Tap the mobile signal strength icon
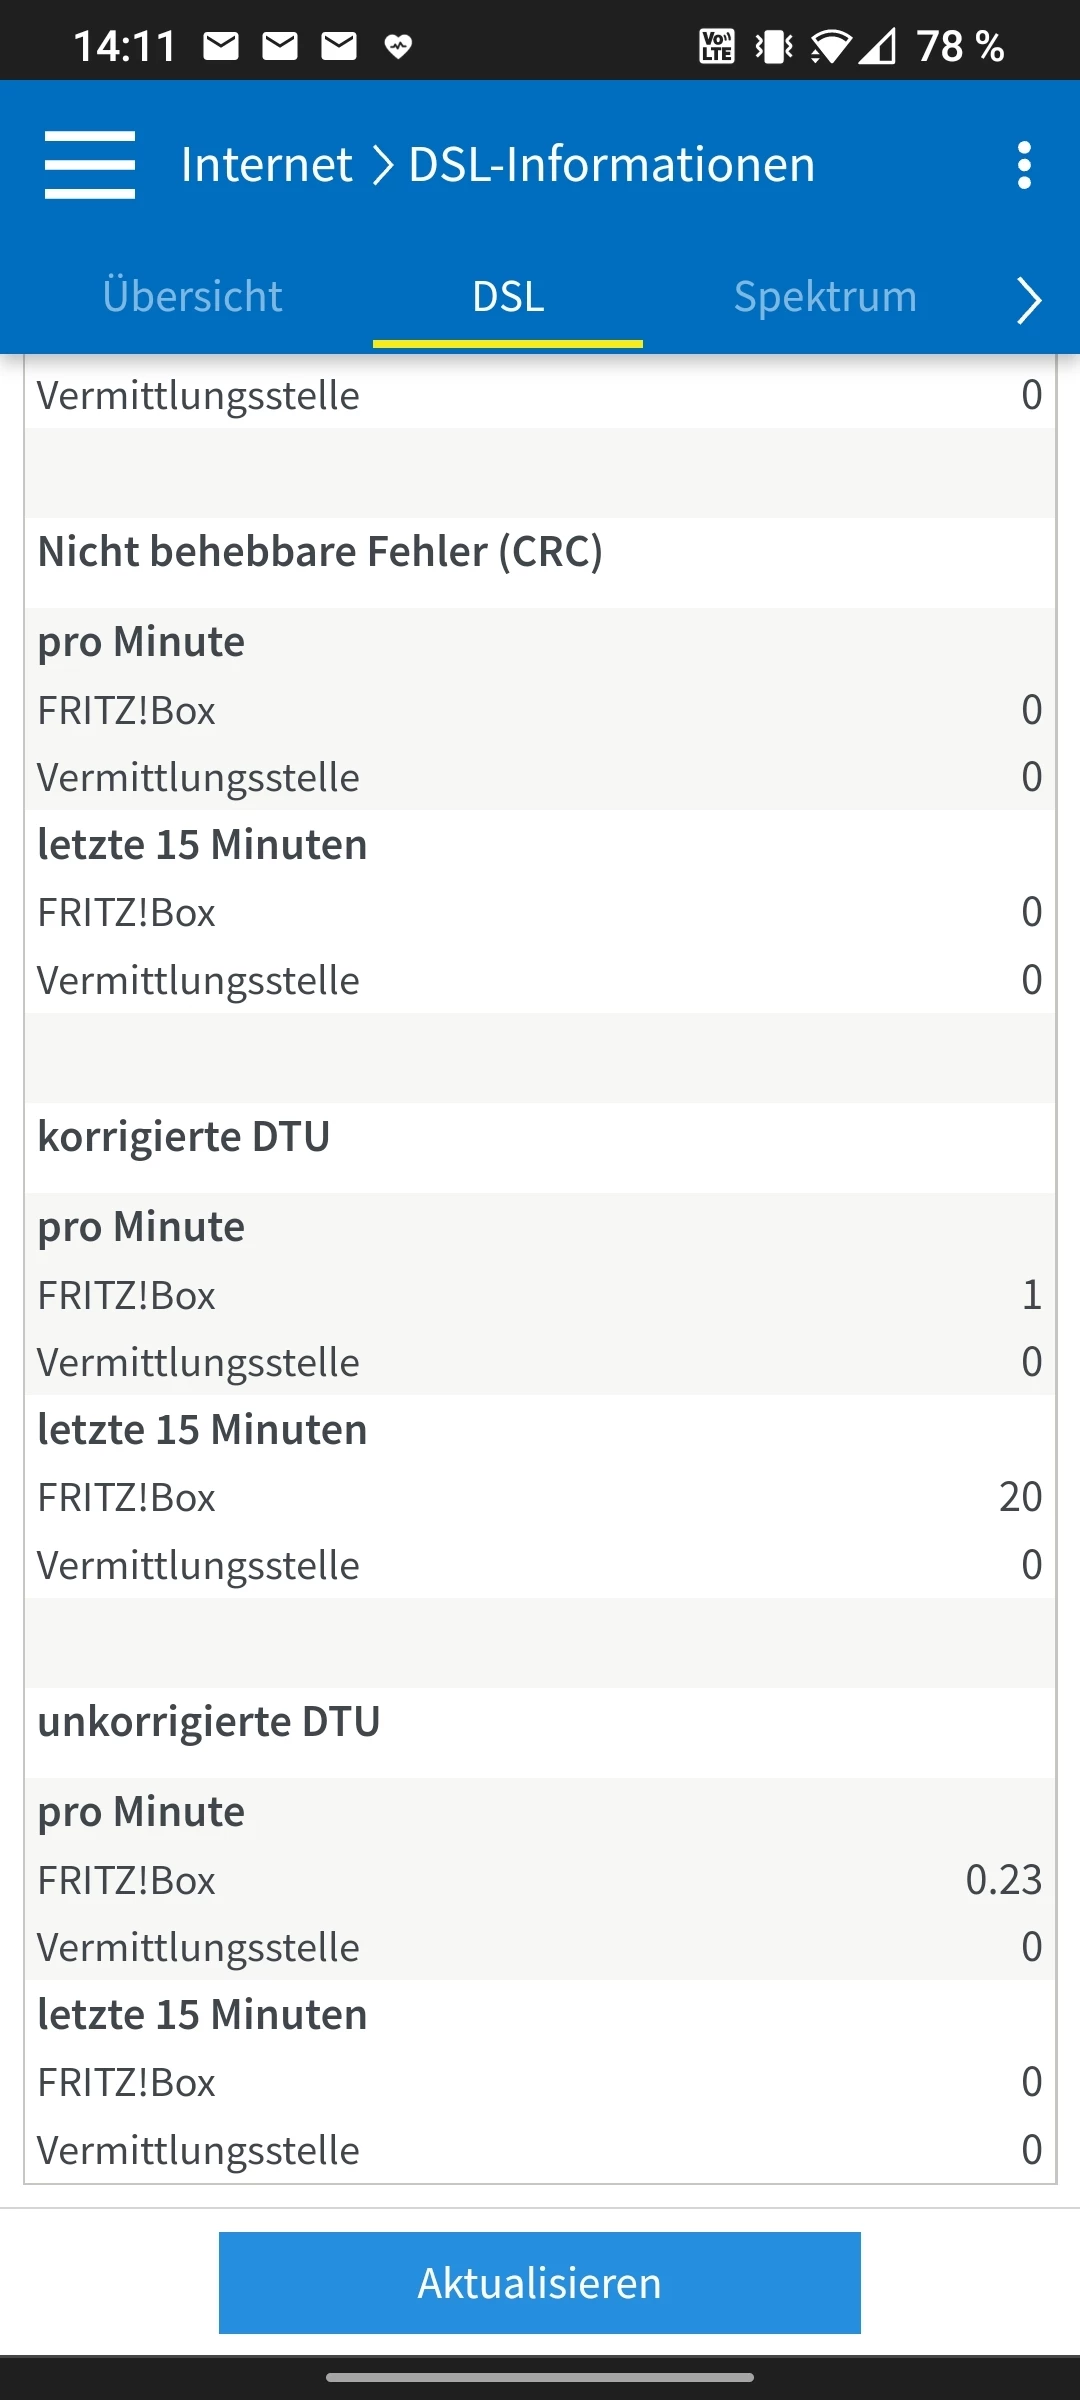1080x2400 pixels. click(x=878, y=46)
